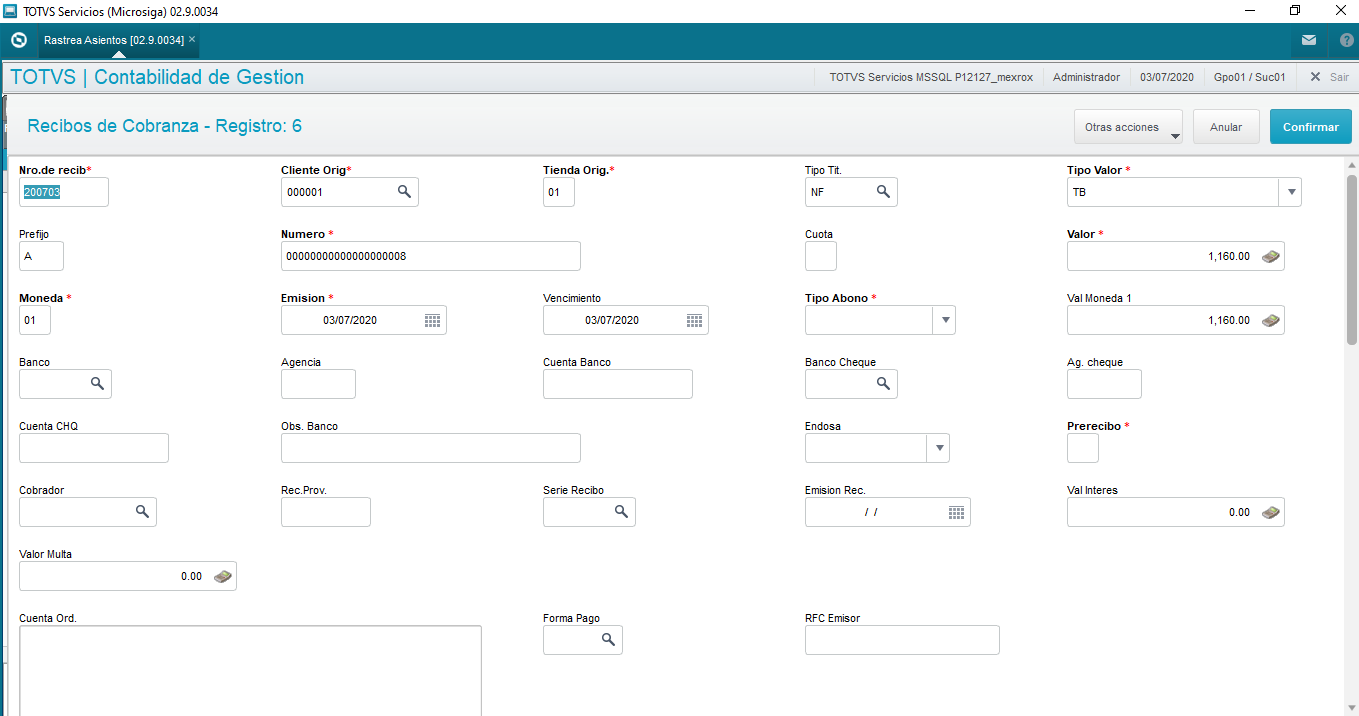1359x716 pixels.
Task: Open the Valor Multa calculator icon
Action: click(222, 576)
